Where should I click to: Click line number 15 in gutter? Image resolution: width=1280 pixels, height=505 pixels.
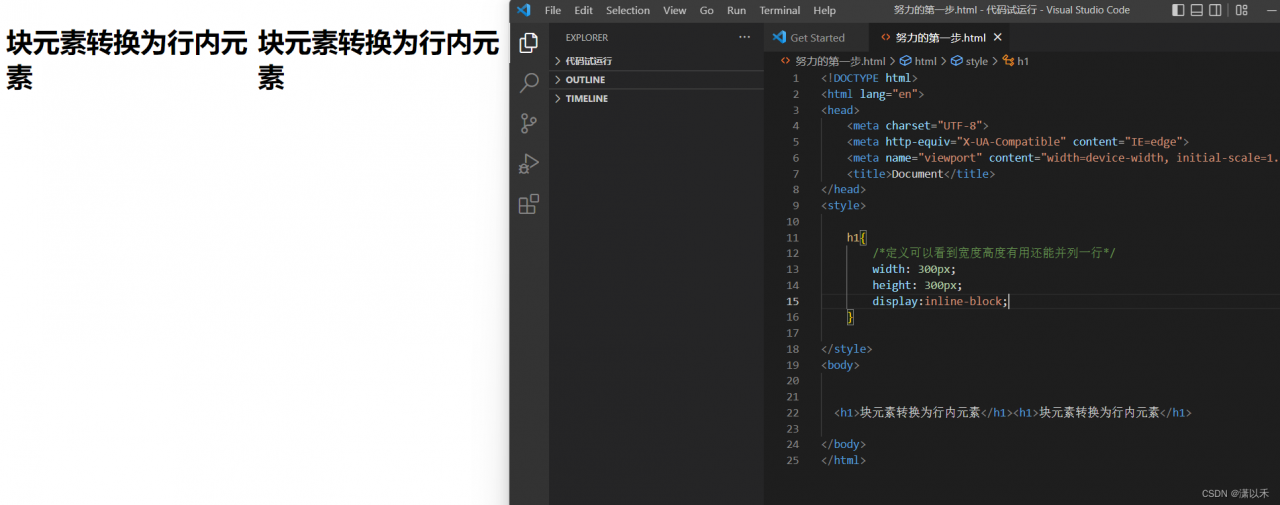click(x=793, y=301)
